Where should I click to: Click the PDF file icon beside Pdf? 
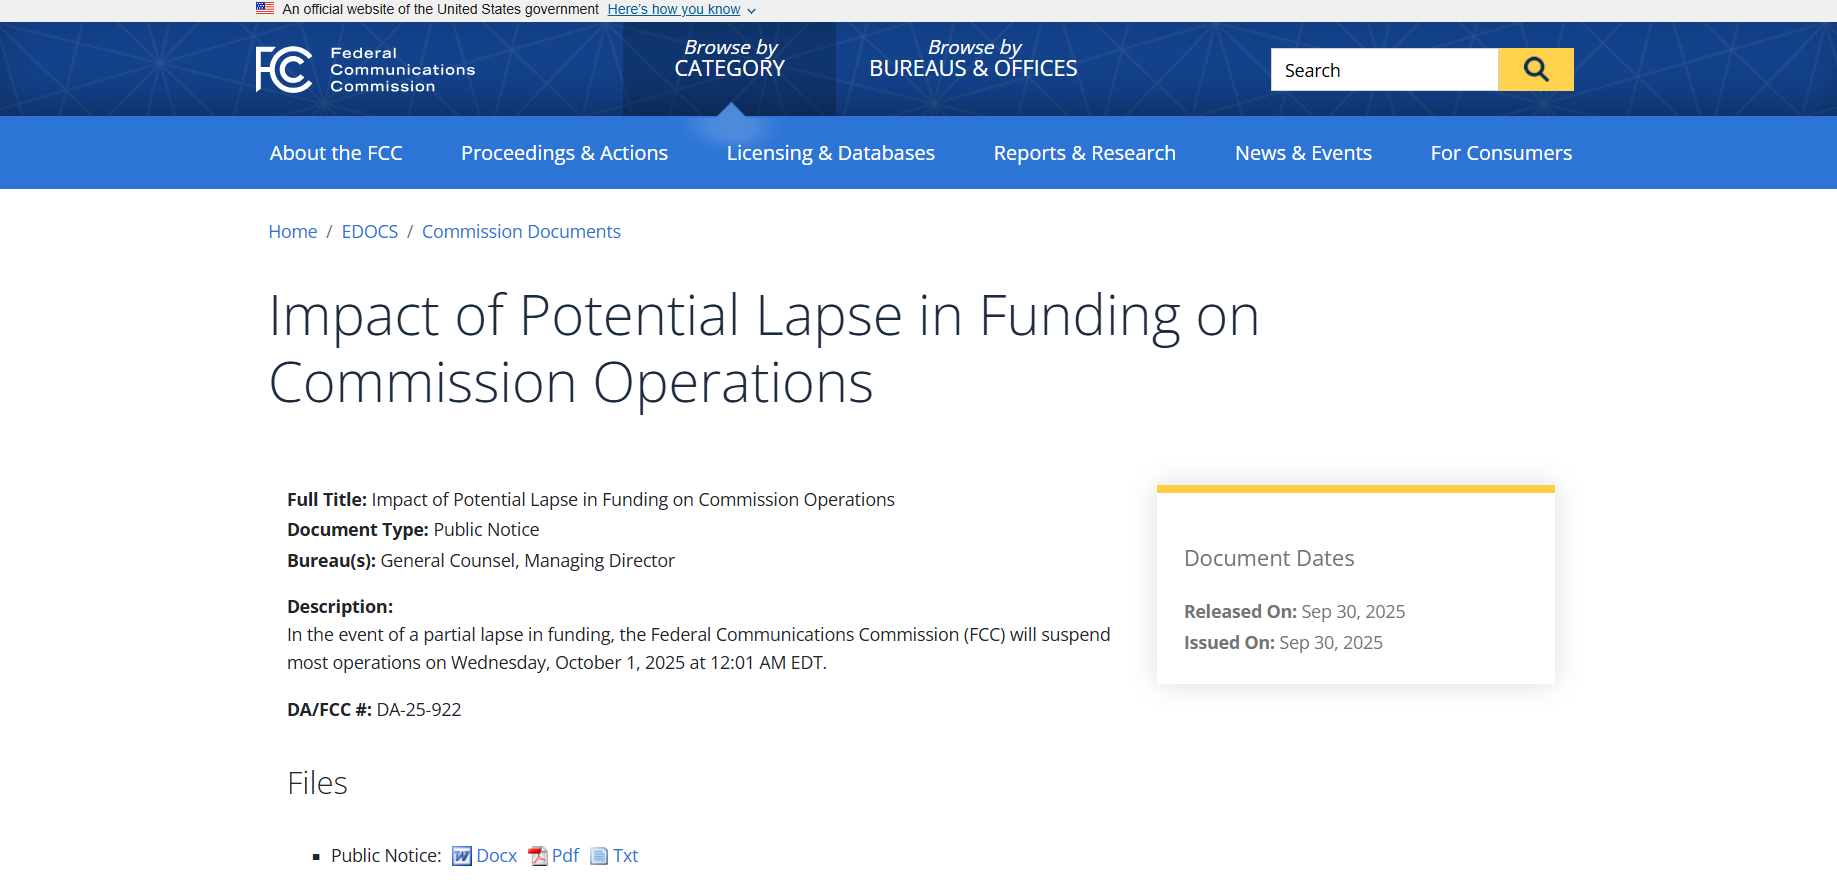538,856
